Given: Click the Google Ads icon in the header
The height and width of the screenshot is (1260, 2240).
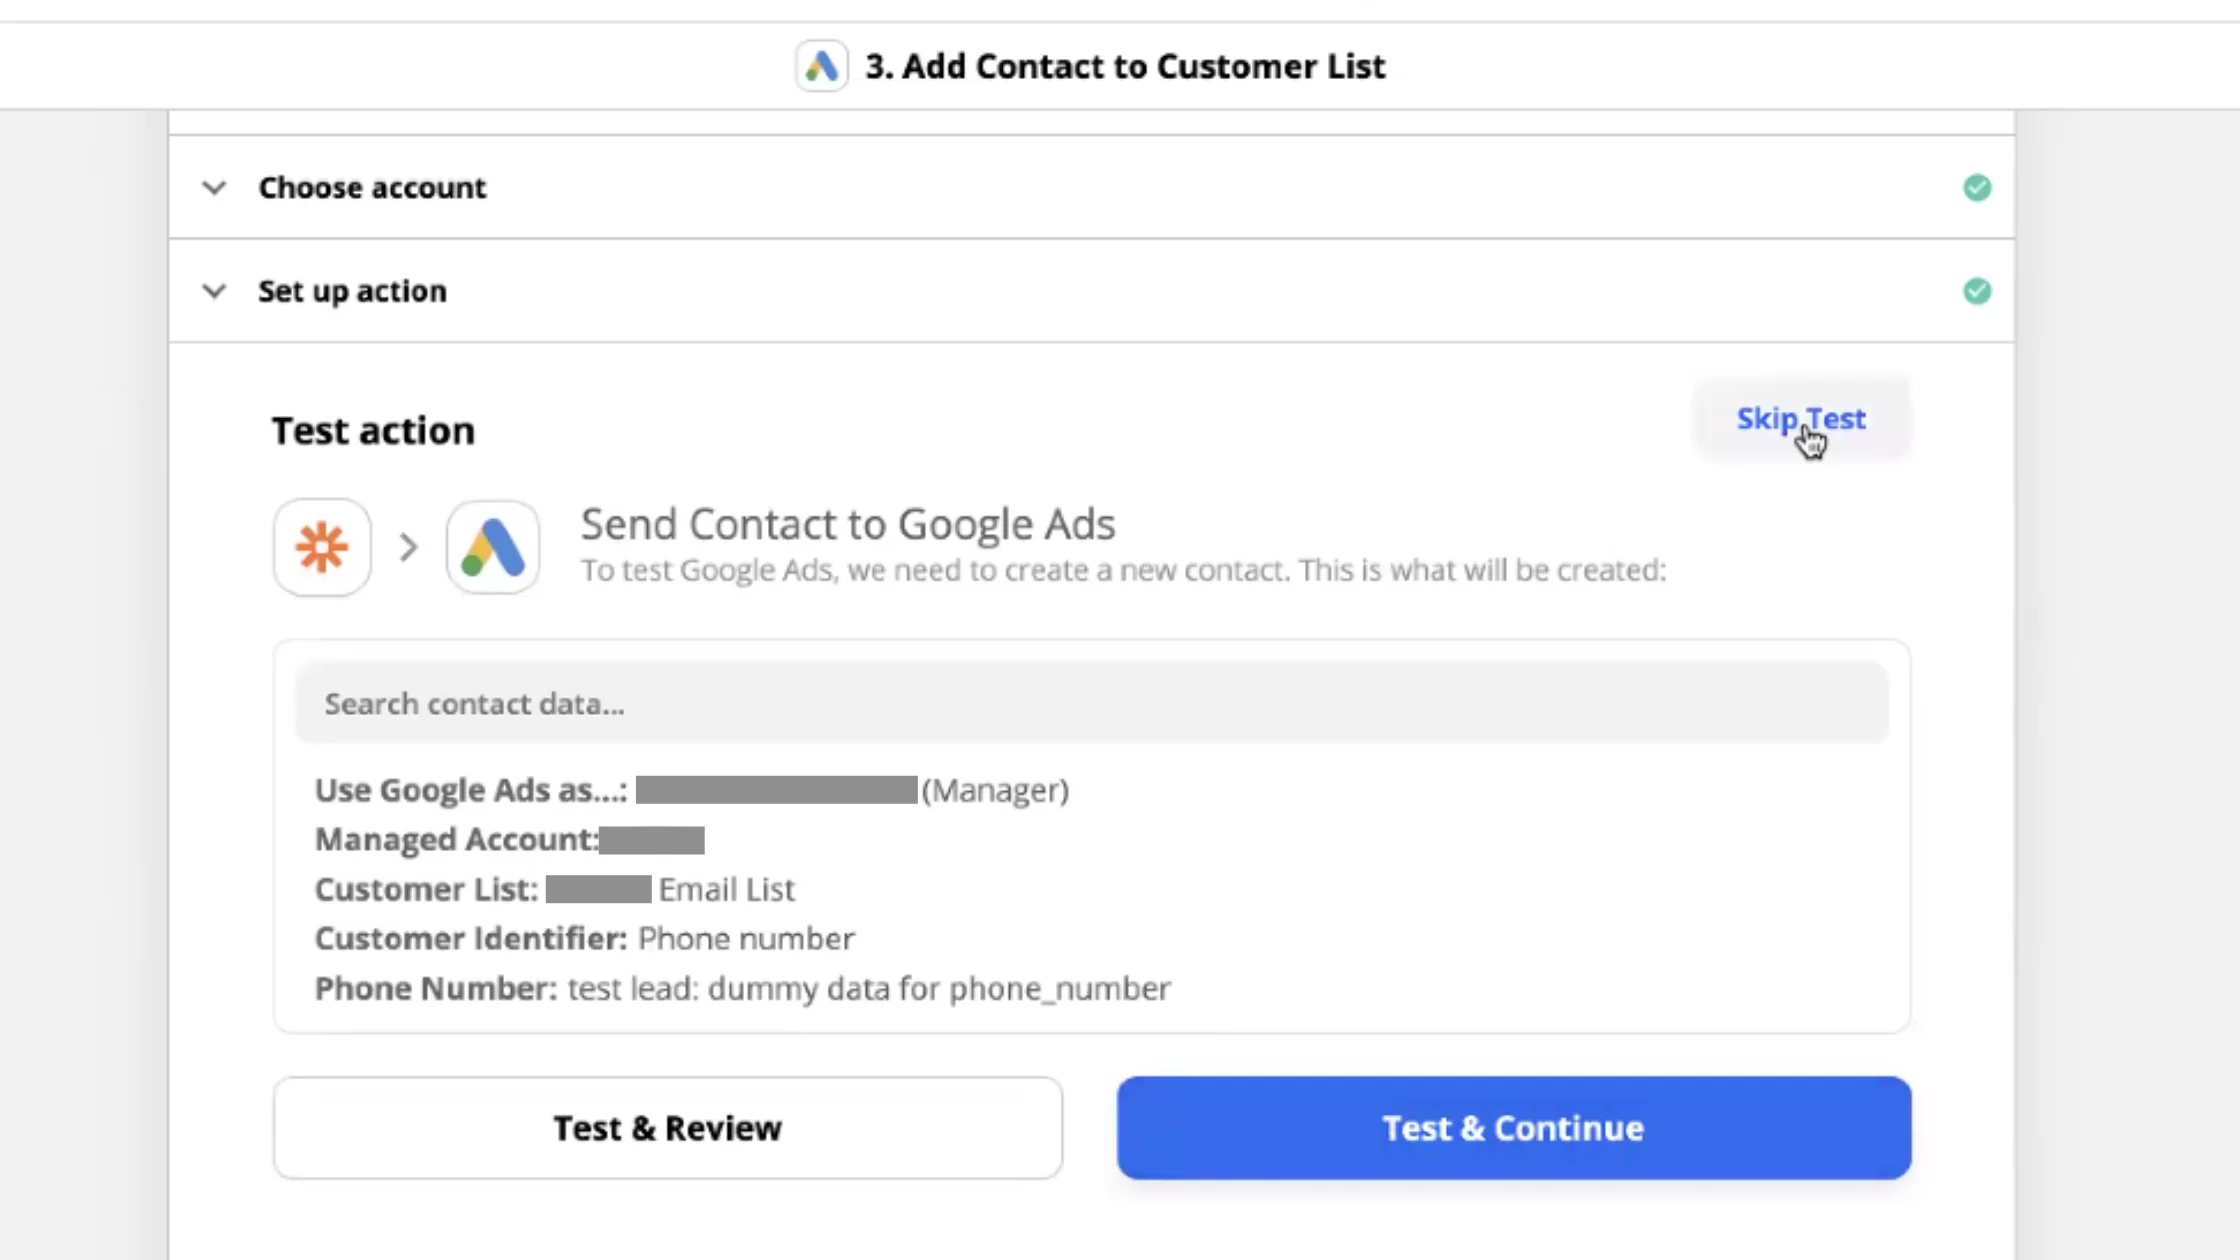Looking at the screenshot, I should point(822,65).
